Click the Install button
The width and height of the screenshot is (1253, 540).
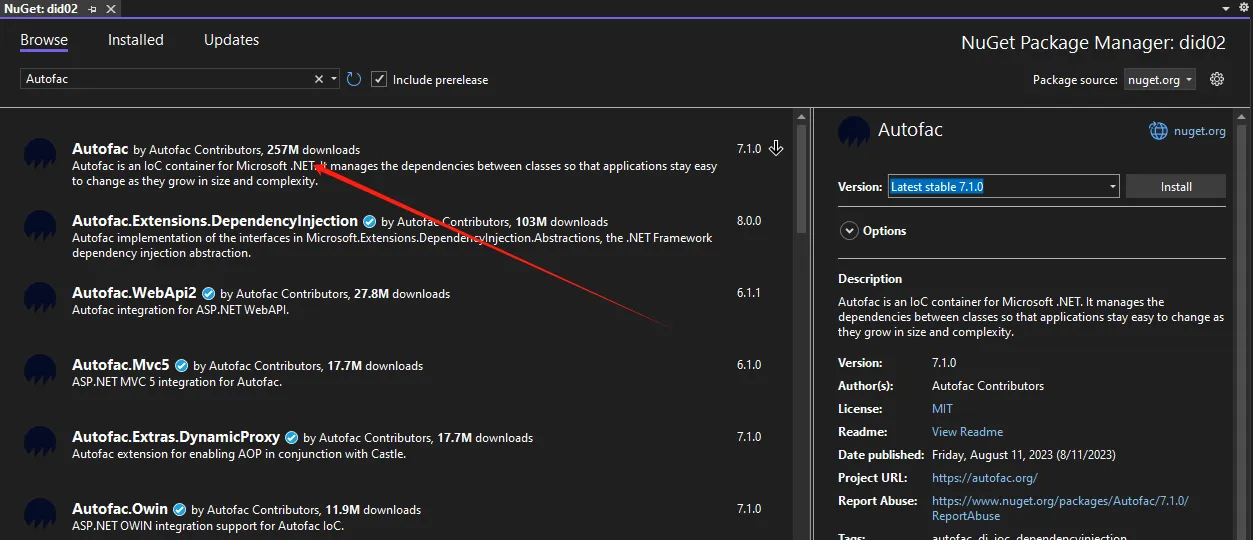point(1176,186)
